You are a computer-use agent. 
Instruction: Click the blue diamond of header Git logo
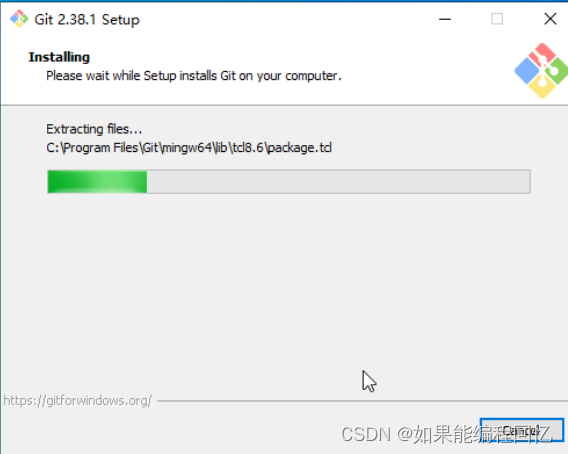point(527,71)
